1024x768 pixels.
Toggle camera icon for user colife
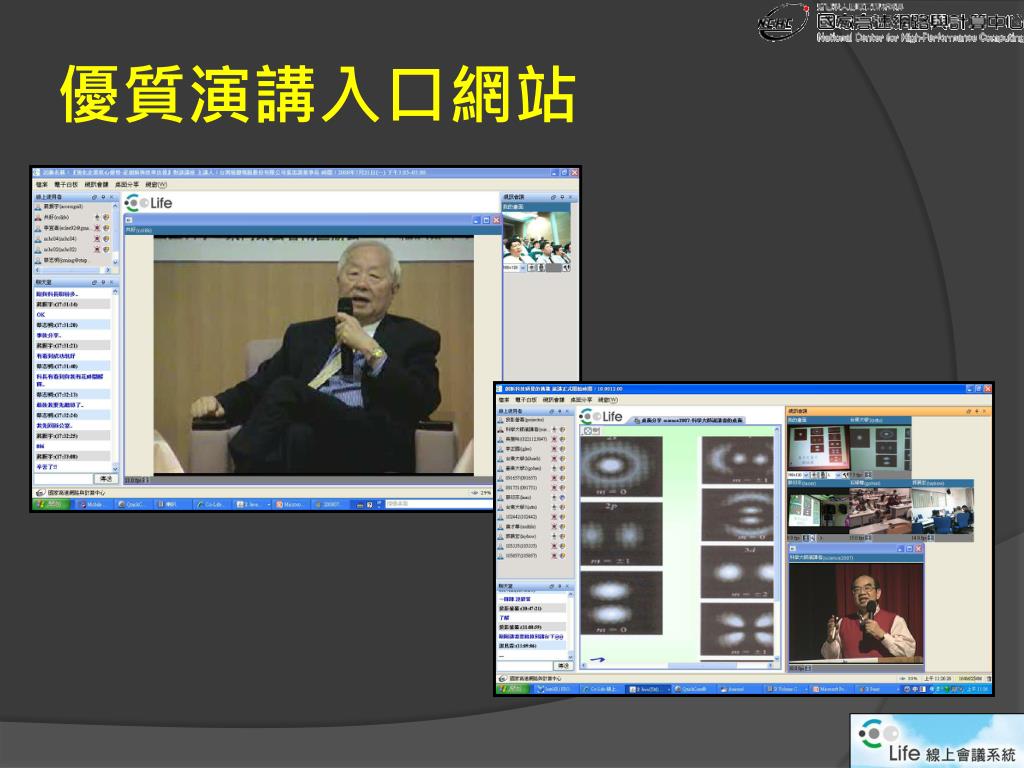(106, 217)
